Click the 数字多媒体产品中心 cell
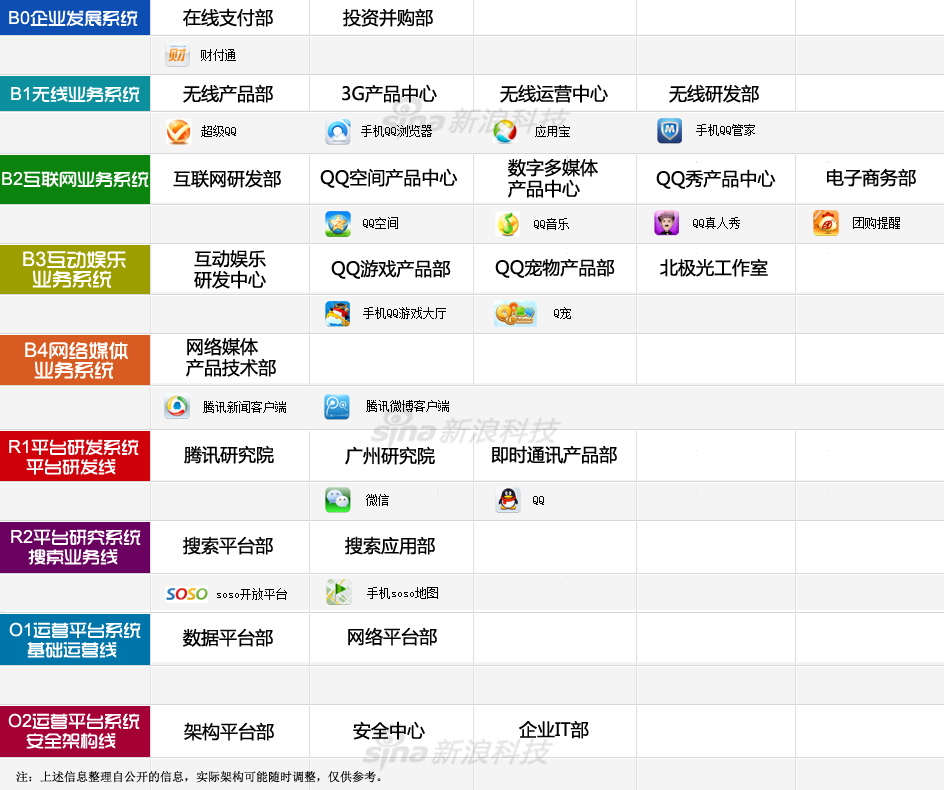 [554, 179]
